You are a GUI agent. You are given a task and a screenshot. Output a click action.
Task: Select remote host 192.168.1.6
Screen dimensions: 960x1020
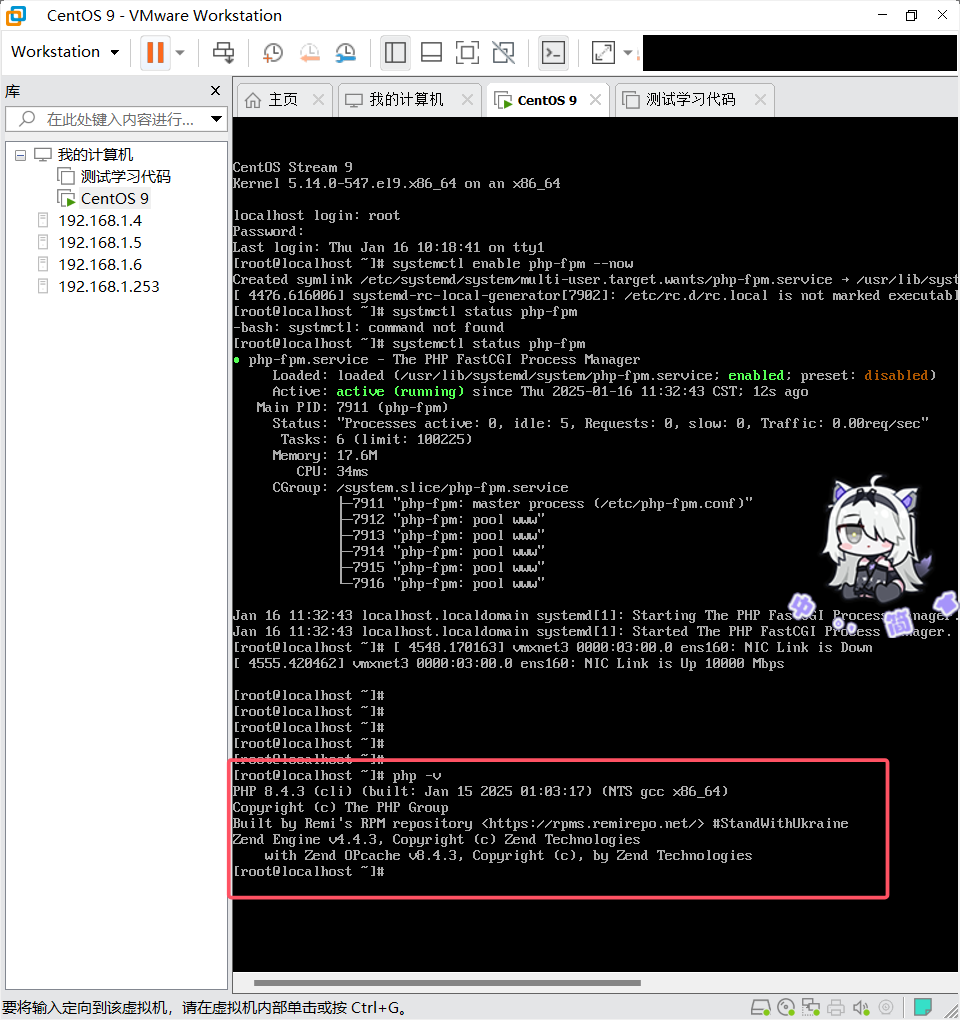pyautogui.click(x=100, y=265)
